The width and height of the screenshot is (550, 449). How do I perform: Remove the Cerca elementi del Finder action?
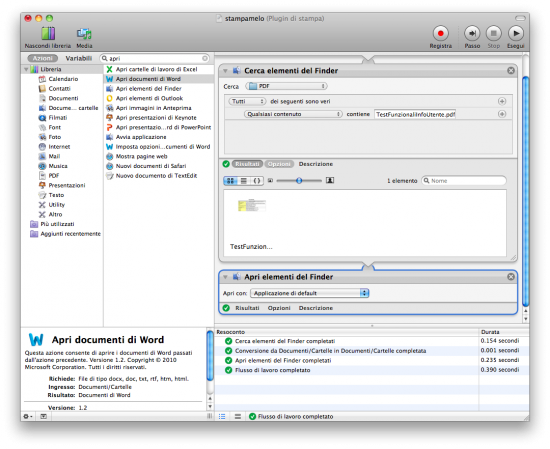[x=511, y=71]
